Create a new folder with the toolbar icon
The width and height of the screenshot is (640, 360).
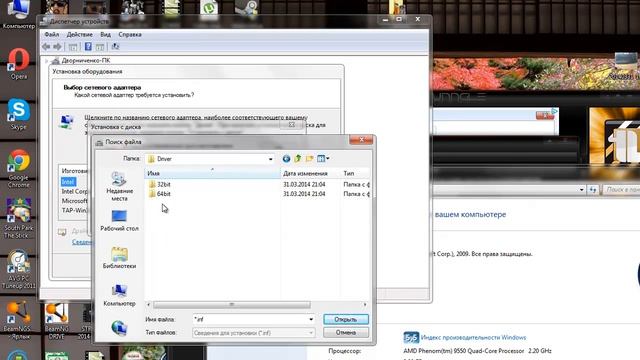coord(309,158)
